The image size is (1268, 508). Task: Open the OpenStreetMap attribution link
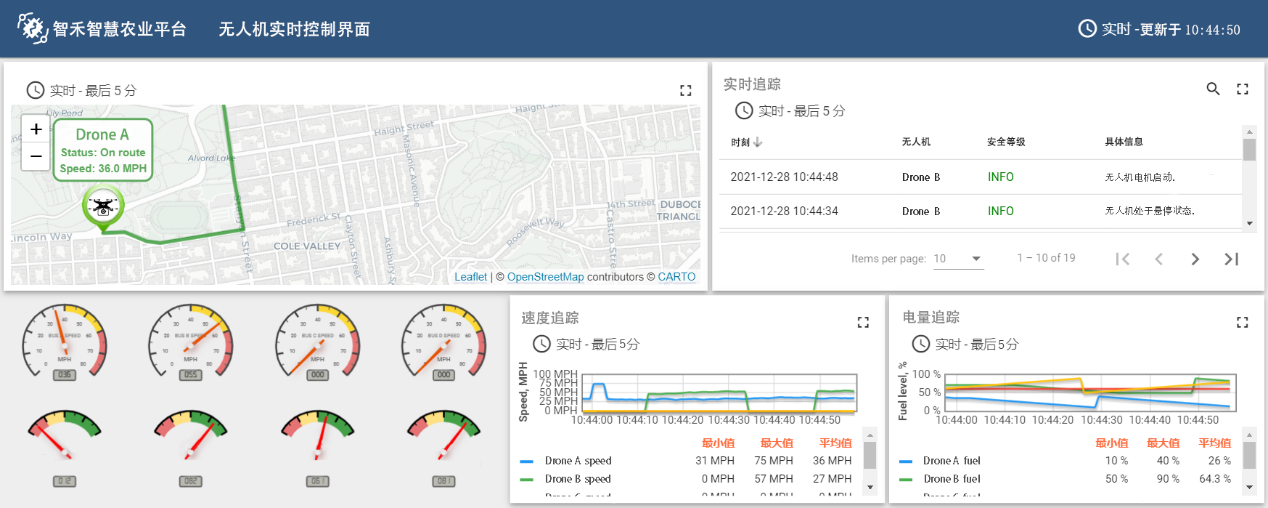pyautogui.click(x=545, y=277)
